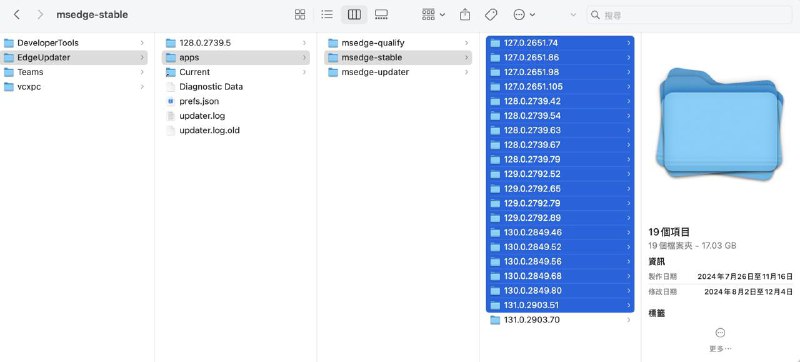Select the DeveloperTools folder
The height and width of the screenshot is (362, 800).
point(74,43)
